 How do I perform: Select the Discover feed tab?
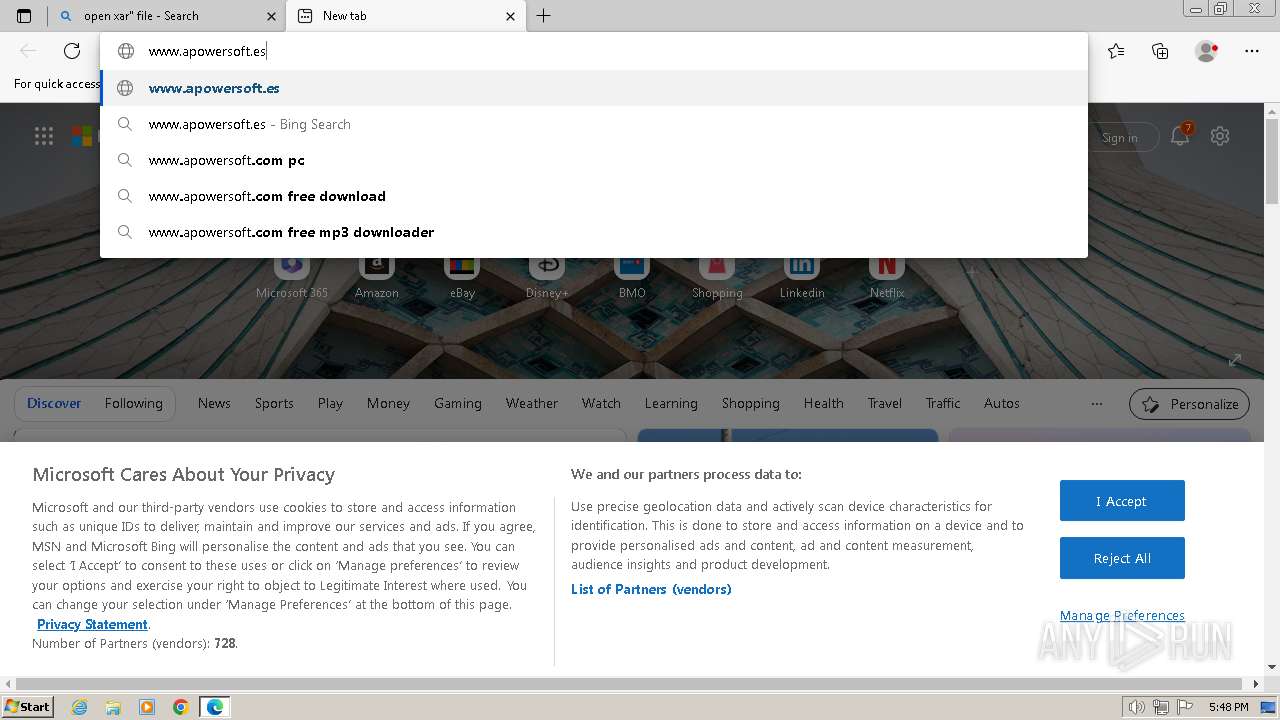point(54,403)
